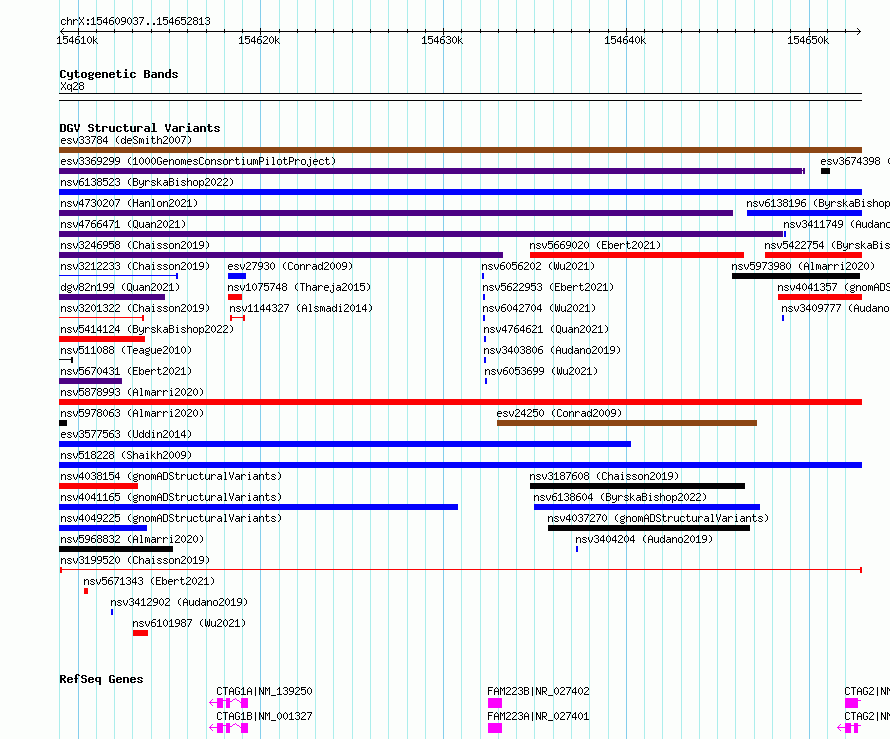Open esv3674398 variant label
Screen dimensions: 890x739
coord(855,161)
